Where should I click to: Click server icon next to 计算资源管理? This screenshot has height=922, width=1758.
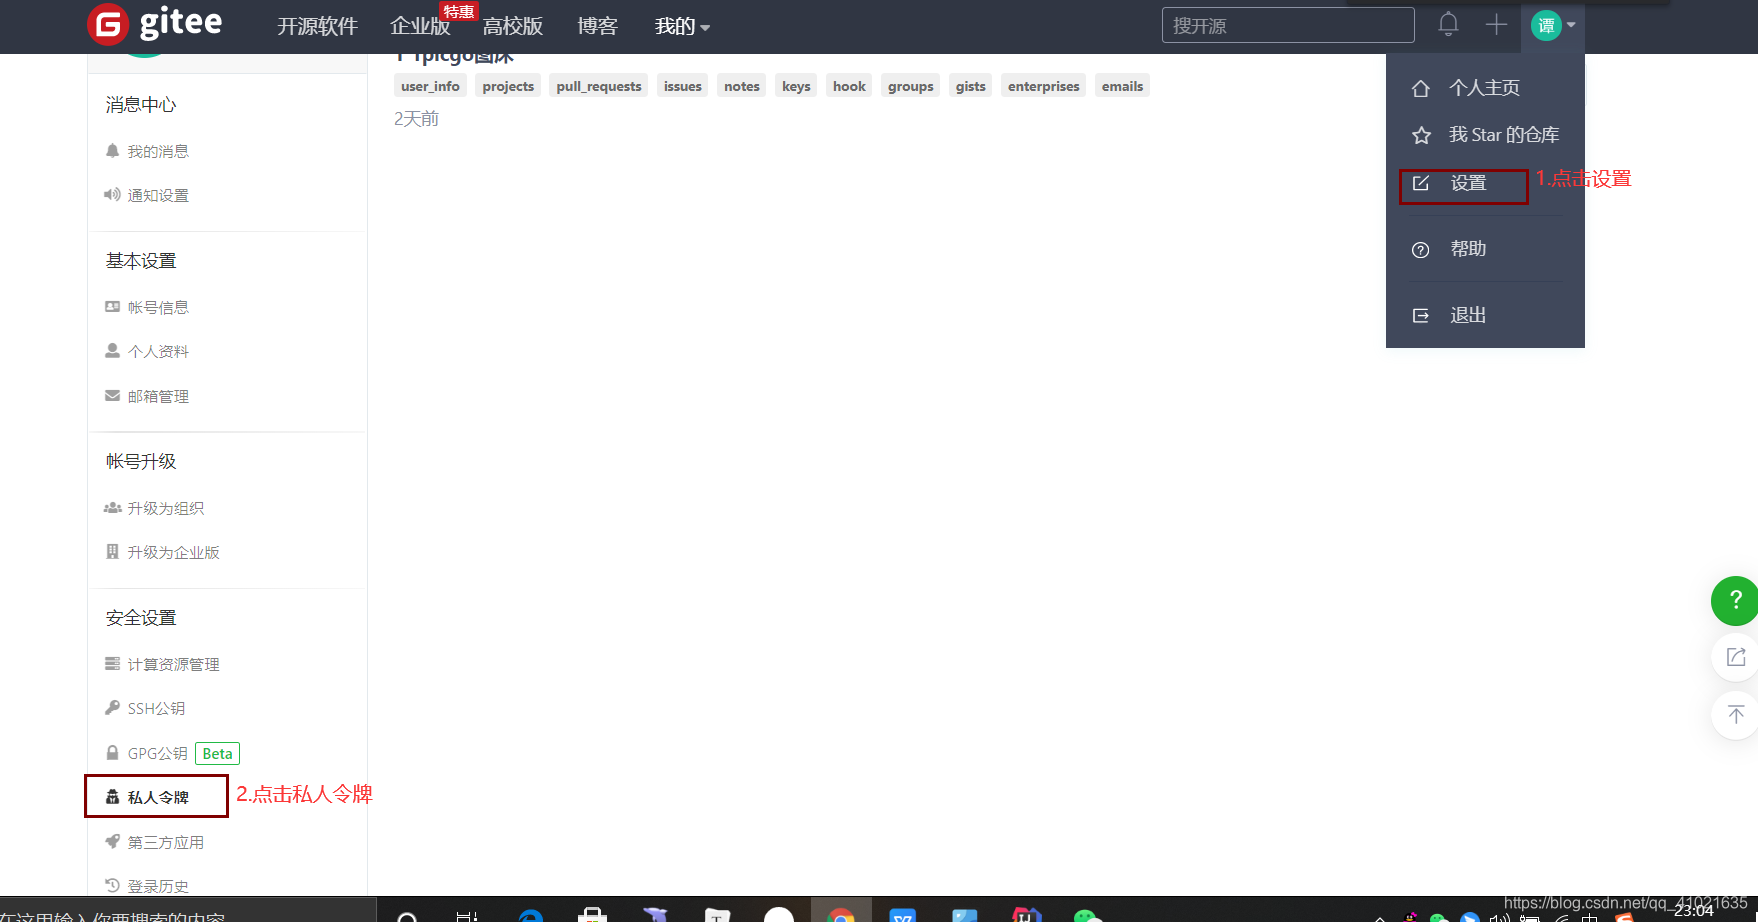point(112,664)
